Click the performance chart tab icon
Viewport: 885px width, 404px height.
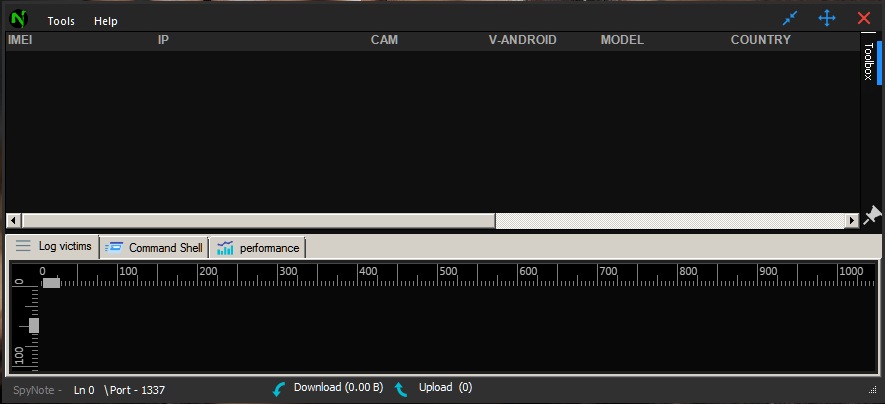tap(225, 248)
